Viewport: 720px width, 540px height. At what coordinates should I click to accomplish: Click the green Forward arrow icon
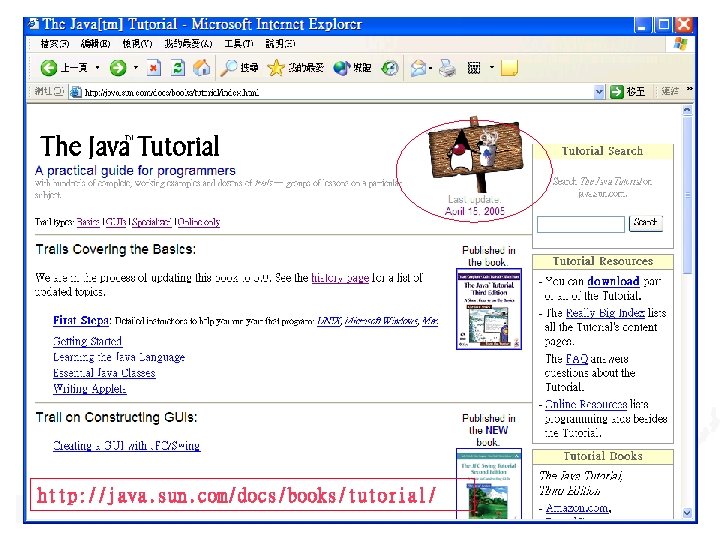[118, 68]
